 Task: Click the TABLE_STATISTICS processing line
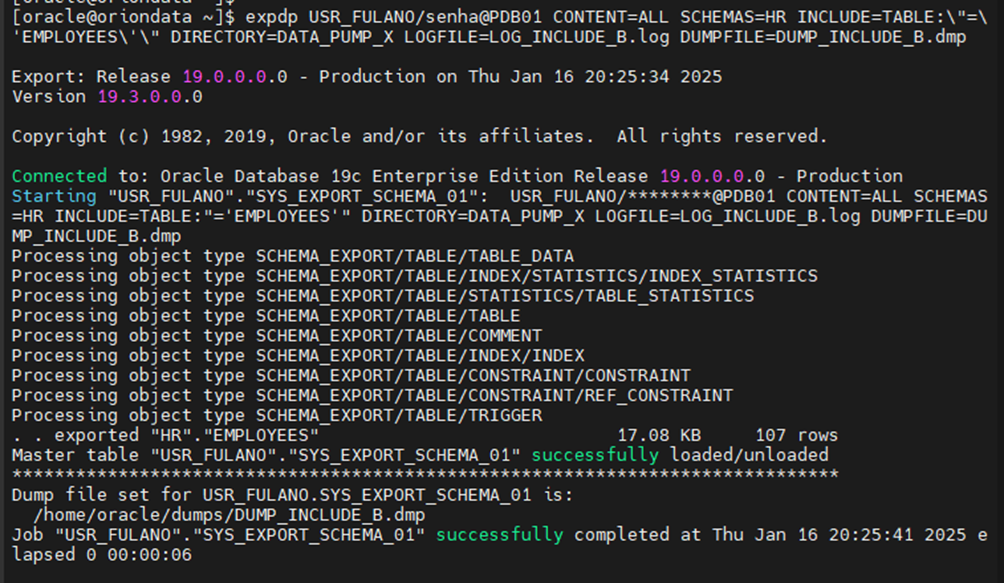tap(382, 296)
